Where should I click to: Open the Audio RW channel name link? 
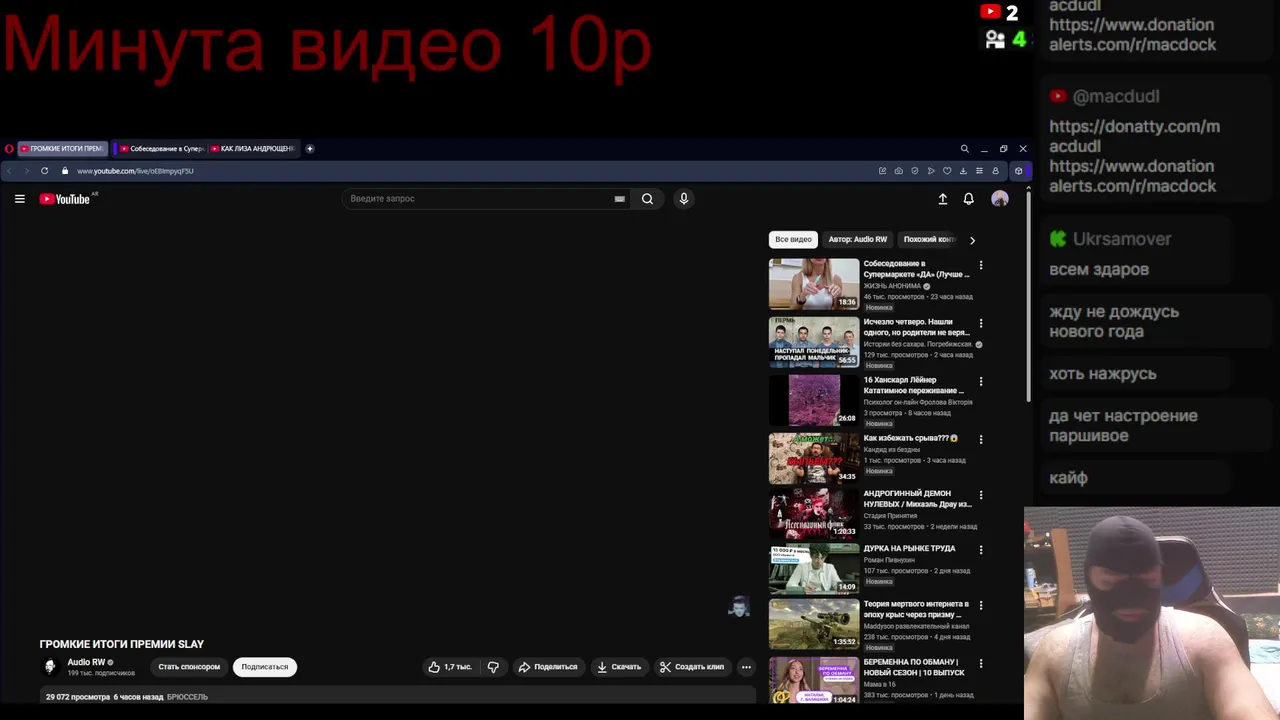click(86, 662)
